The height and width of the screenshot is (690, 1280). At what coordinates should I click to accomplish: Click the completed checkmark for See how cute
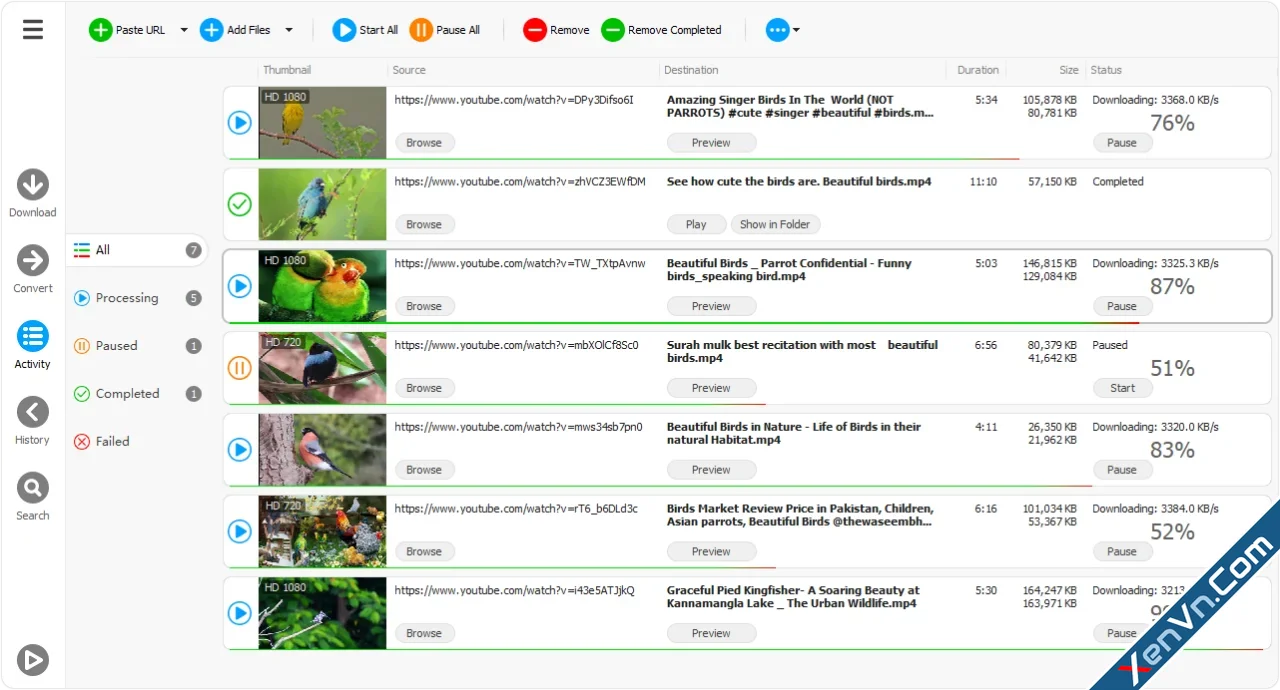point(240,205)
